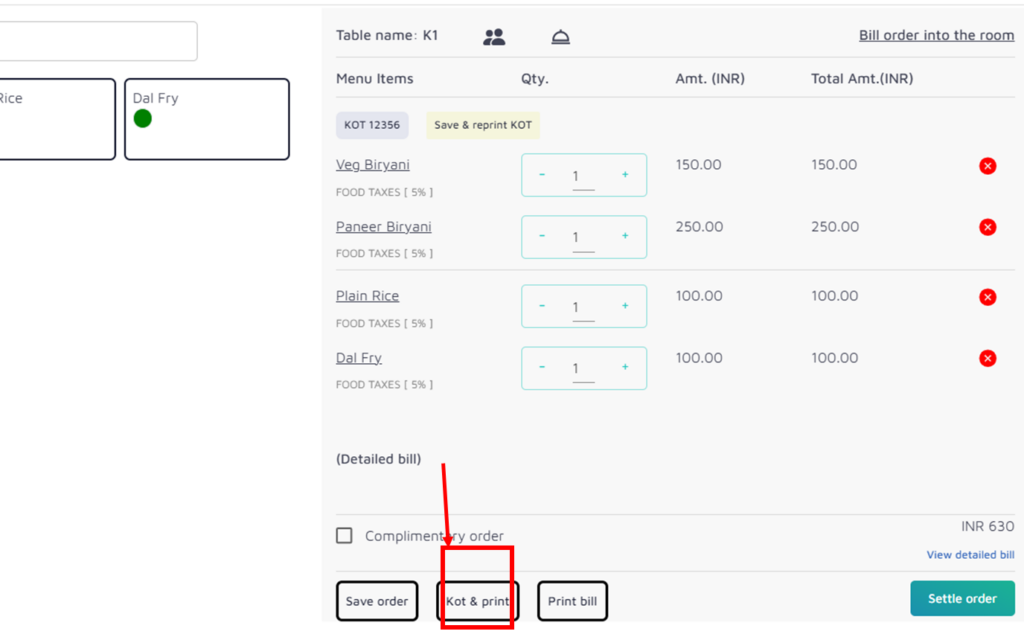Decrease Paneer Biryani quantity with minus
Image resolution: width=1024 pixels, height=640 pixels.
pos(542,236)
